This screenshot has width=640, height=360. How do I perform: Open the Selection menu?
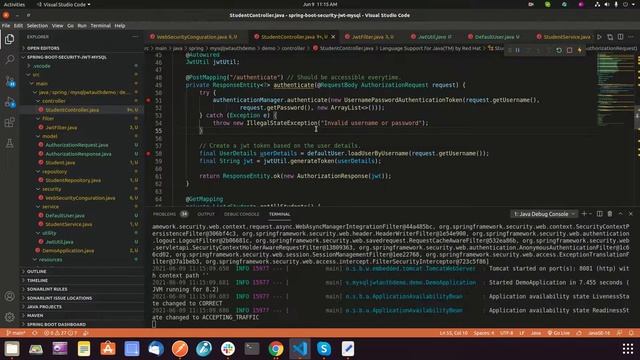[x=37, y=26]
